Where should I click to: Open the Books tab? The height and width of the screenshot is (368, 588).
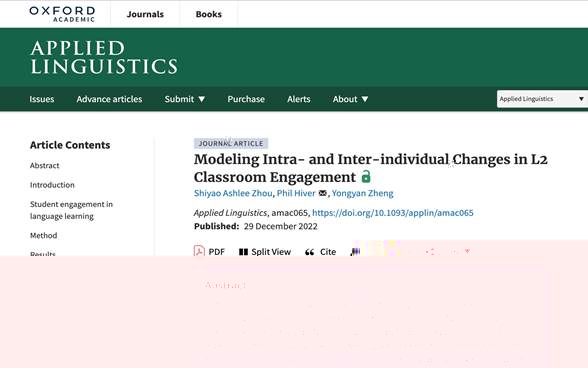208,14
